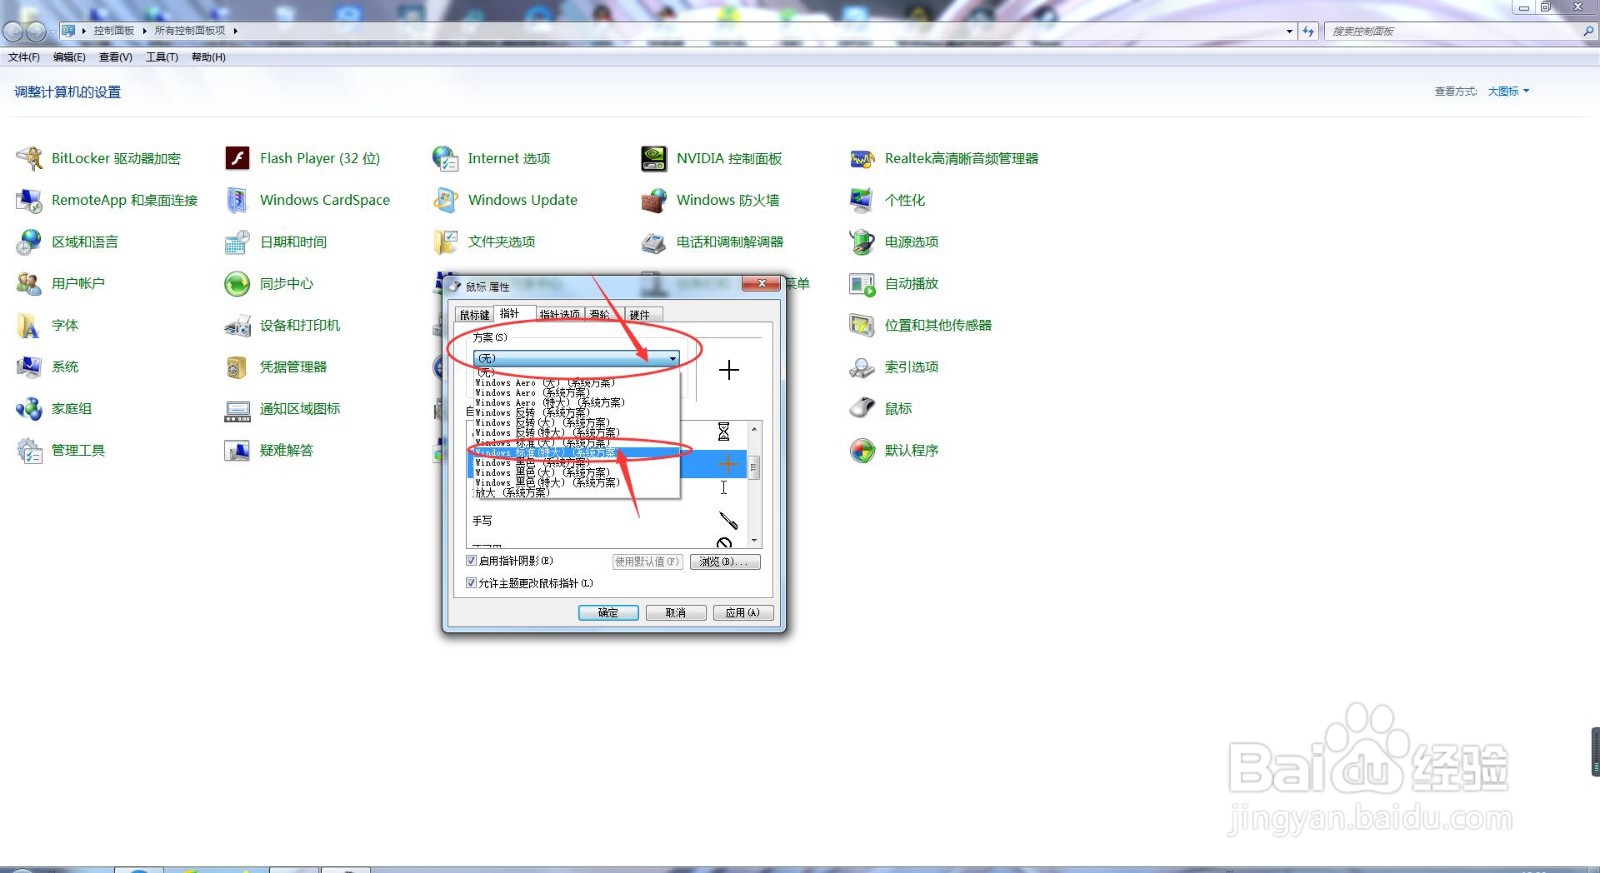This screenshot has height=873, width=1600.
Task: Open 区域和语言
Action: pos(67,242)
